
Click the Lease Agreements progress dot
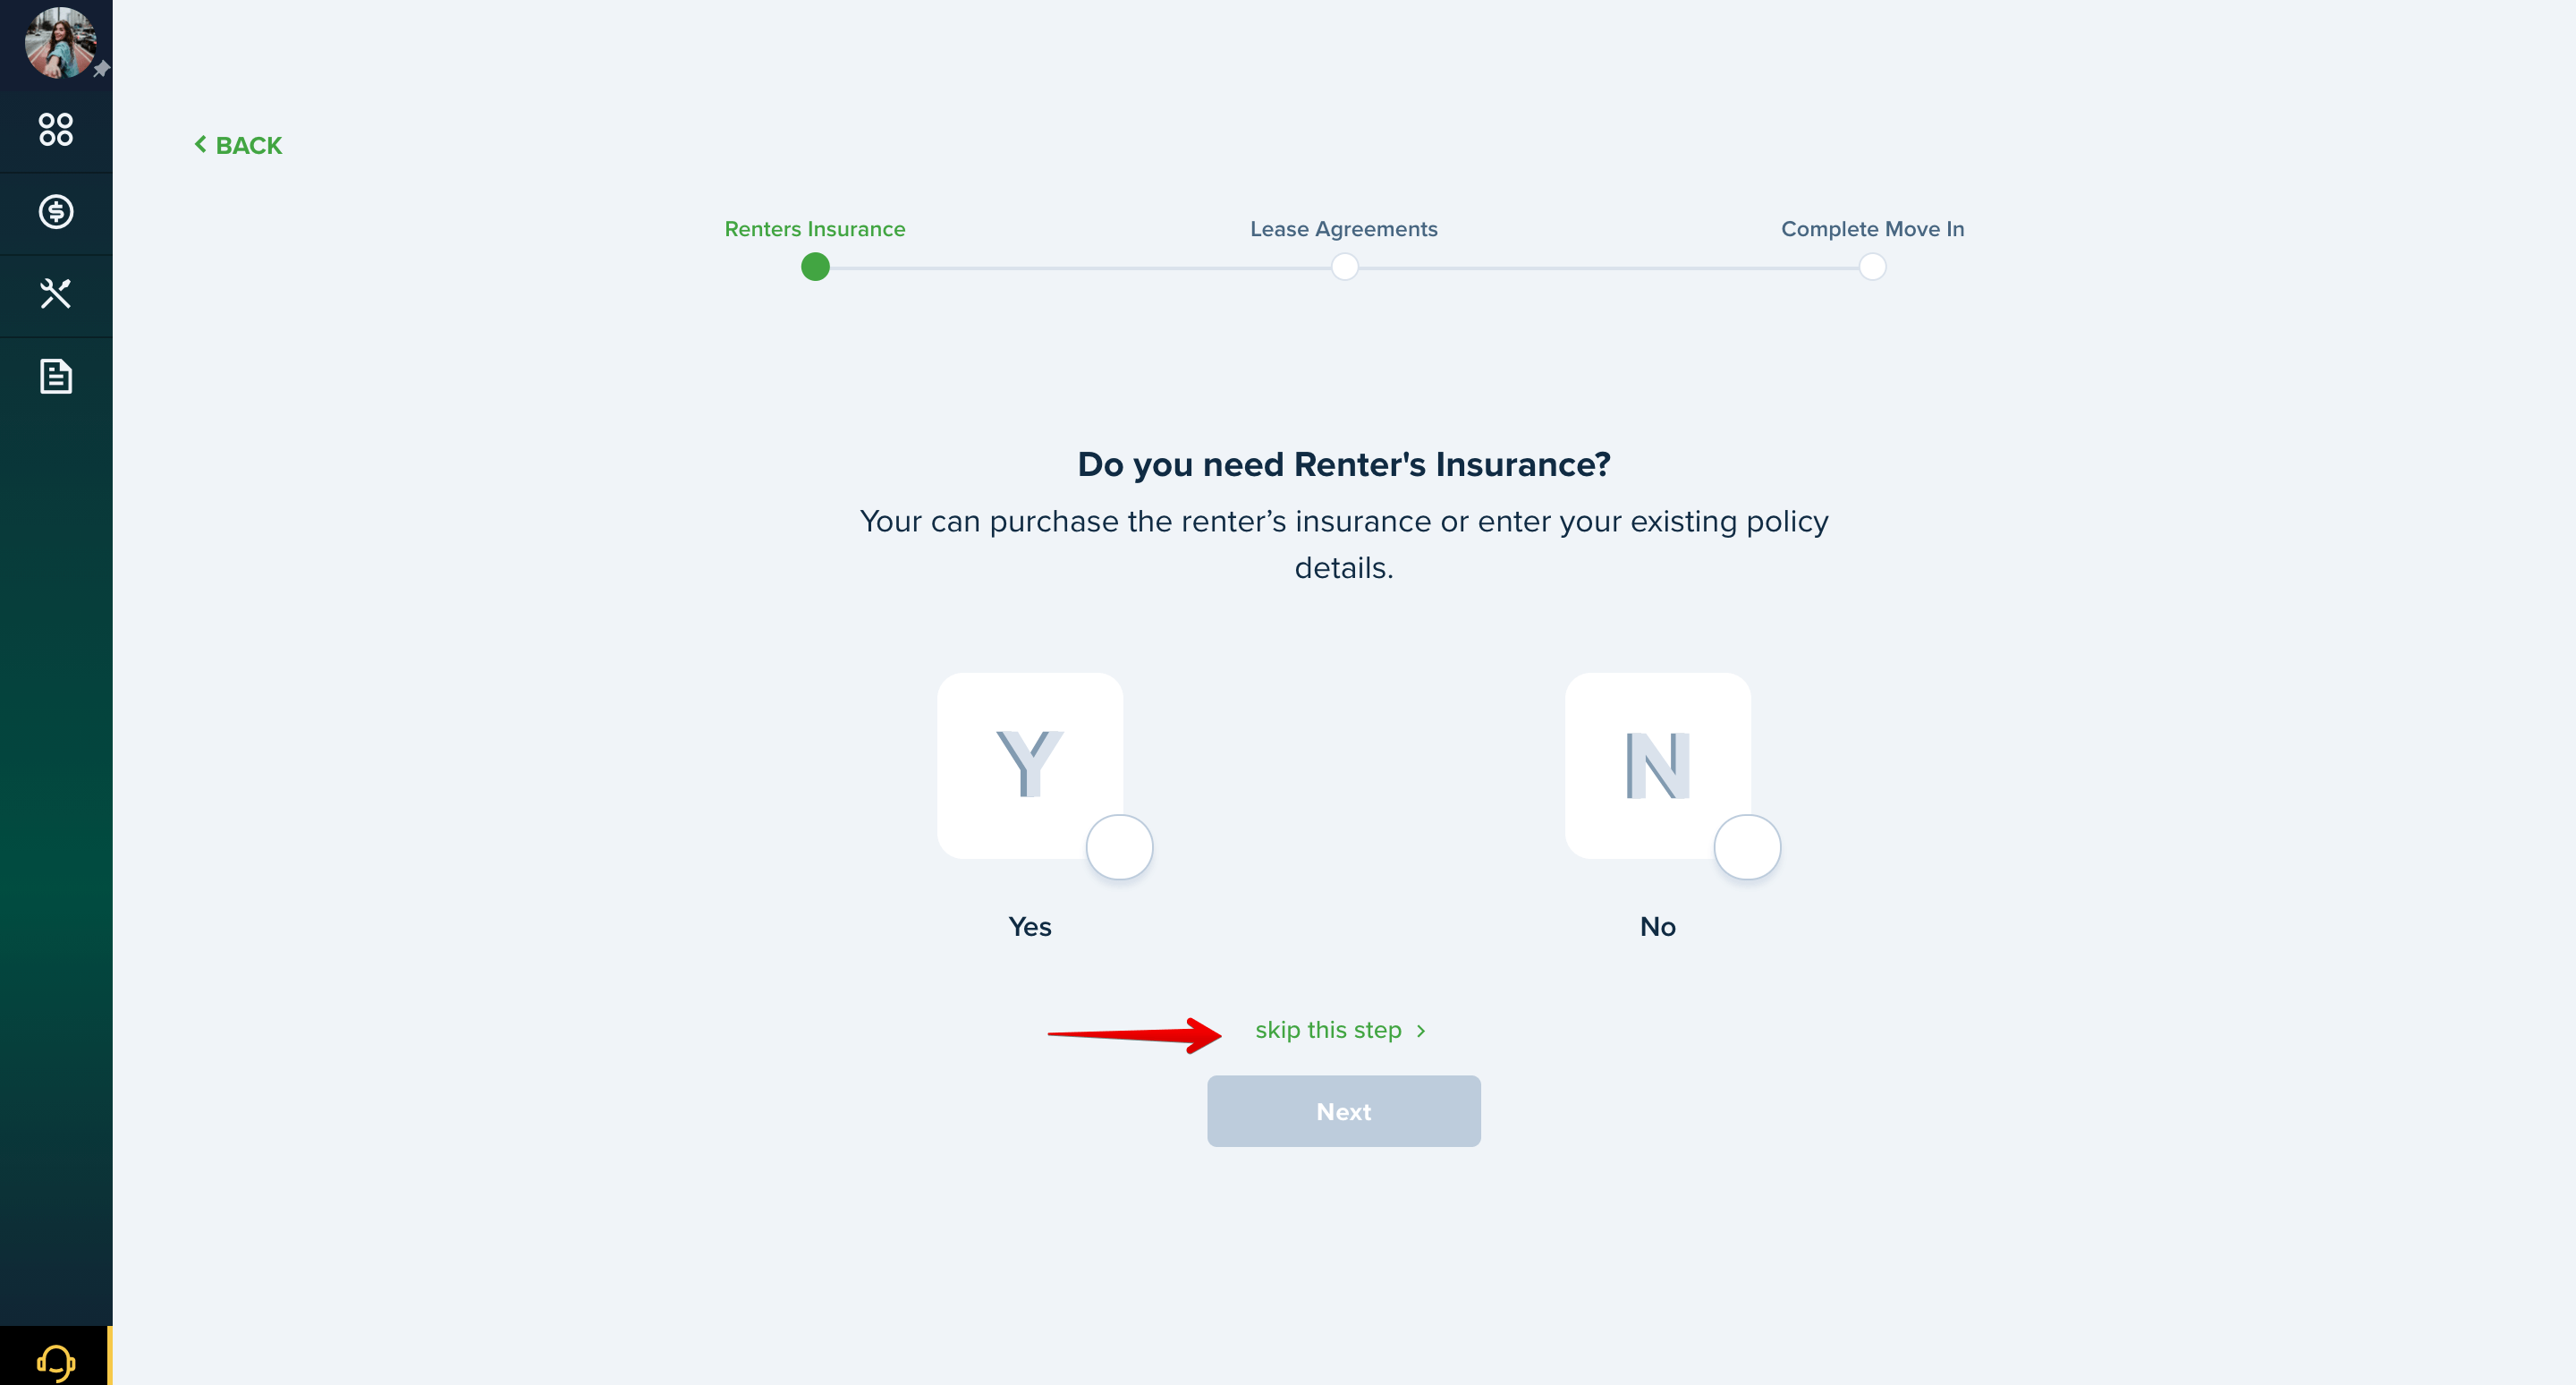1344,267
